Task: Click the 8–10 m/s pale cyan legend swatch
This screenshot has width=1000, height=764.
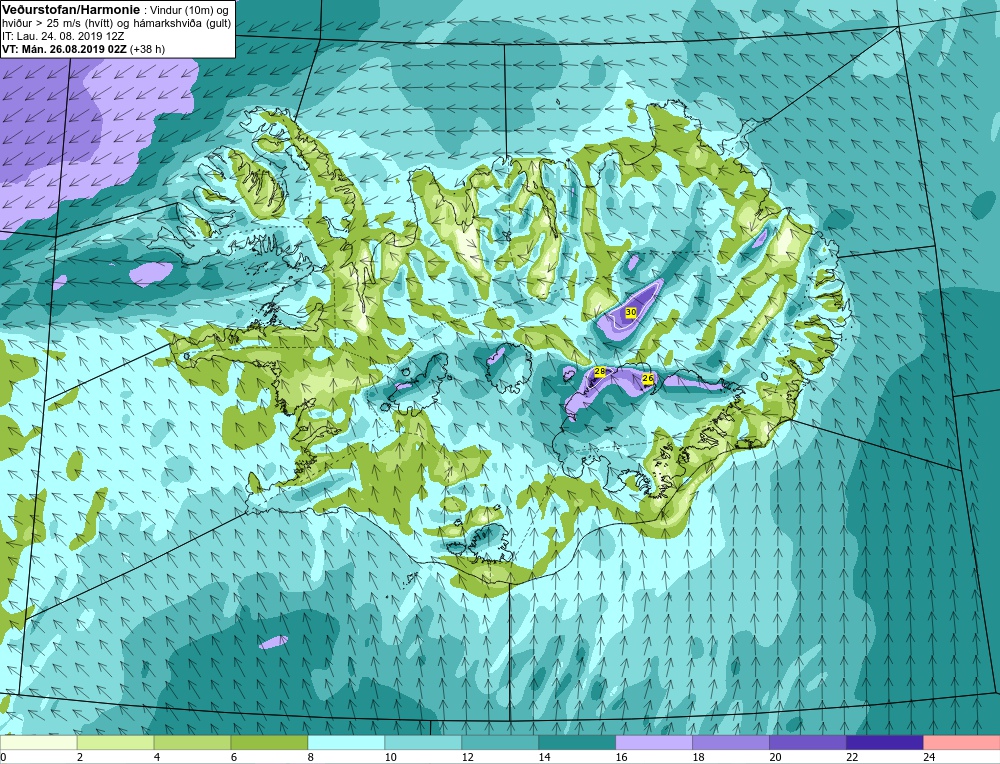Action: coord(346,743)
